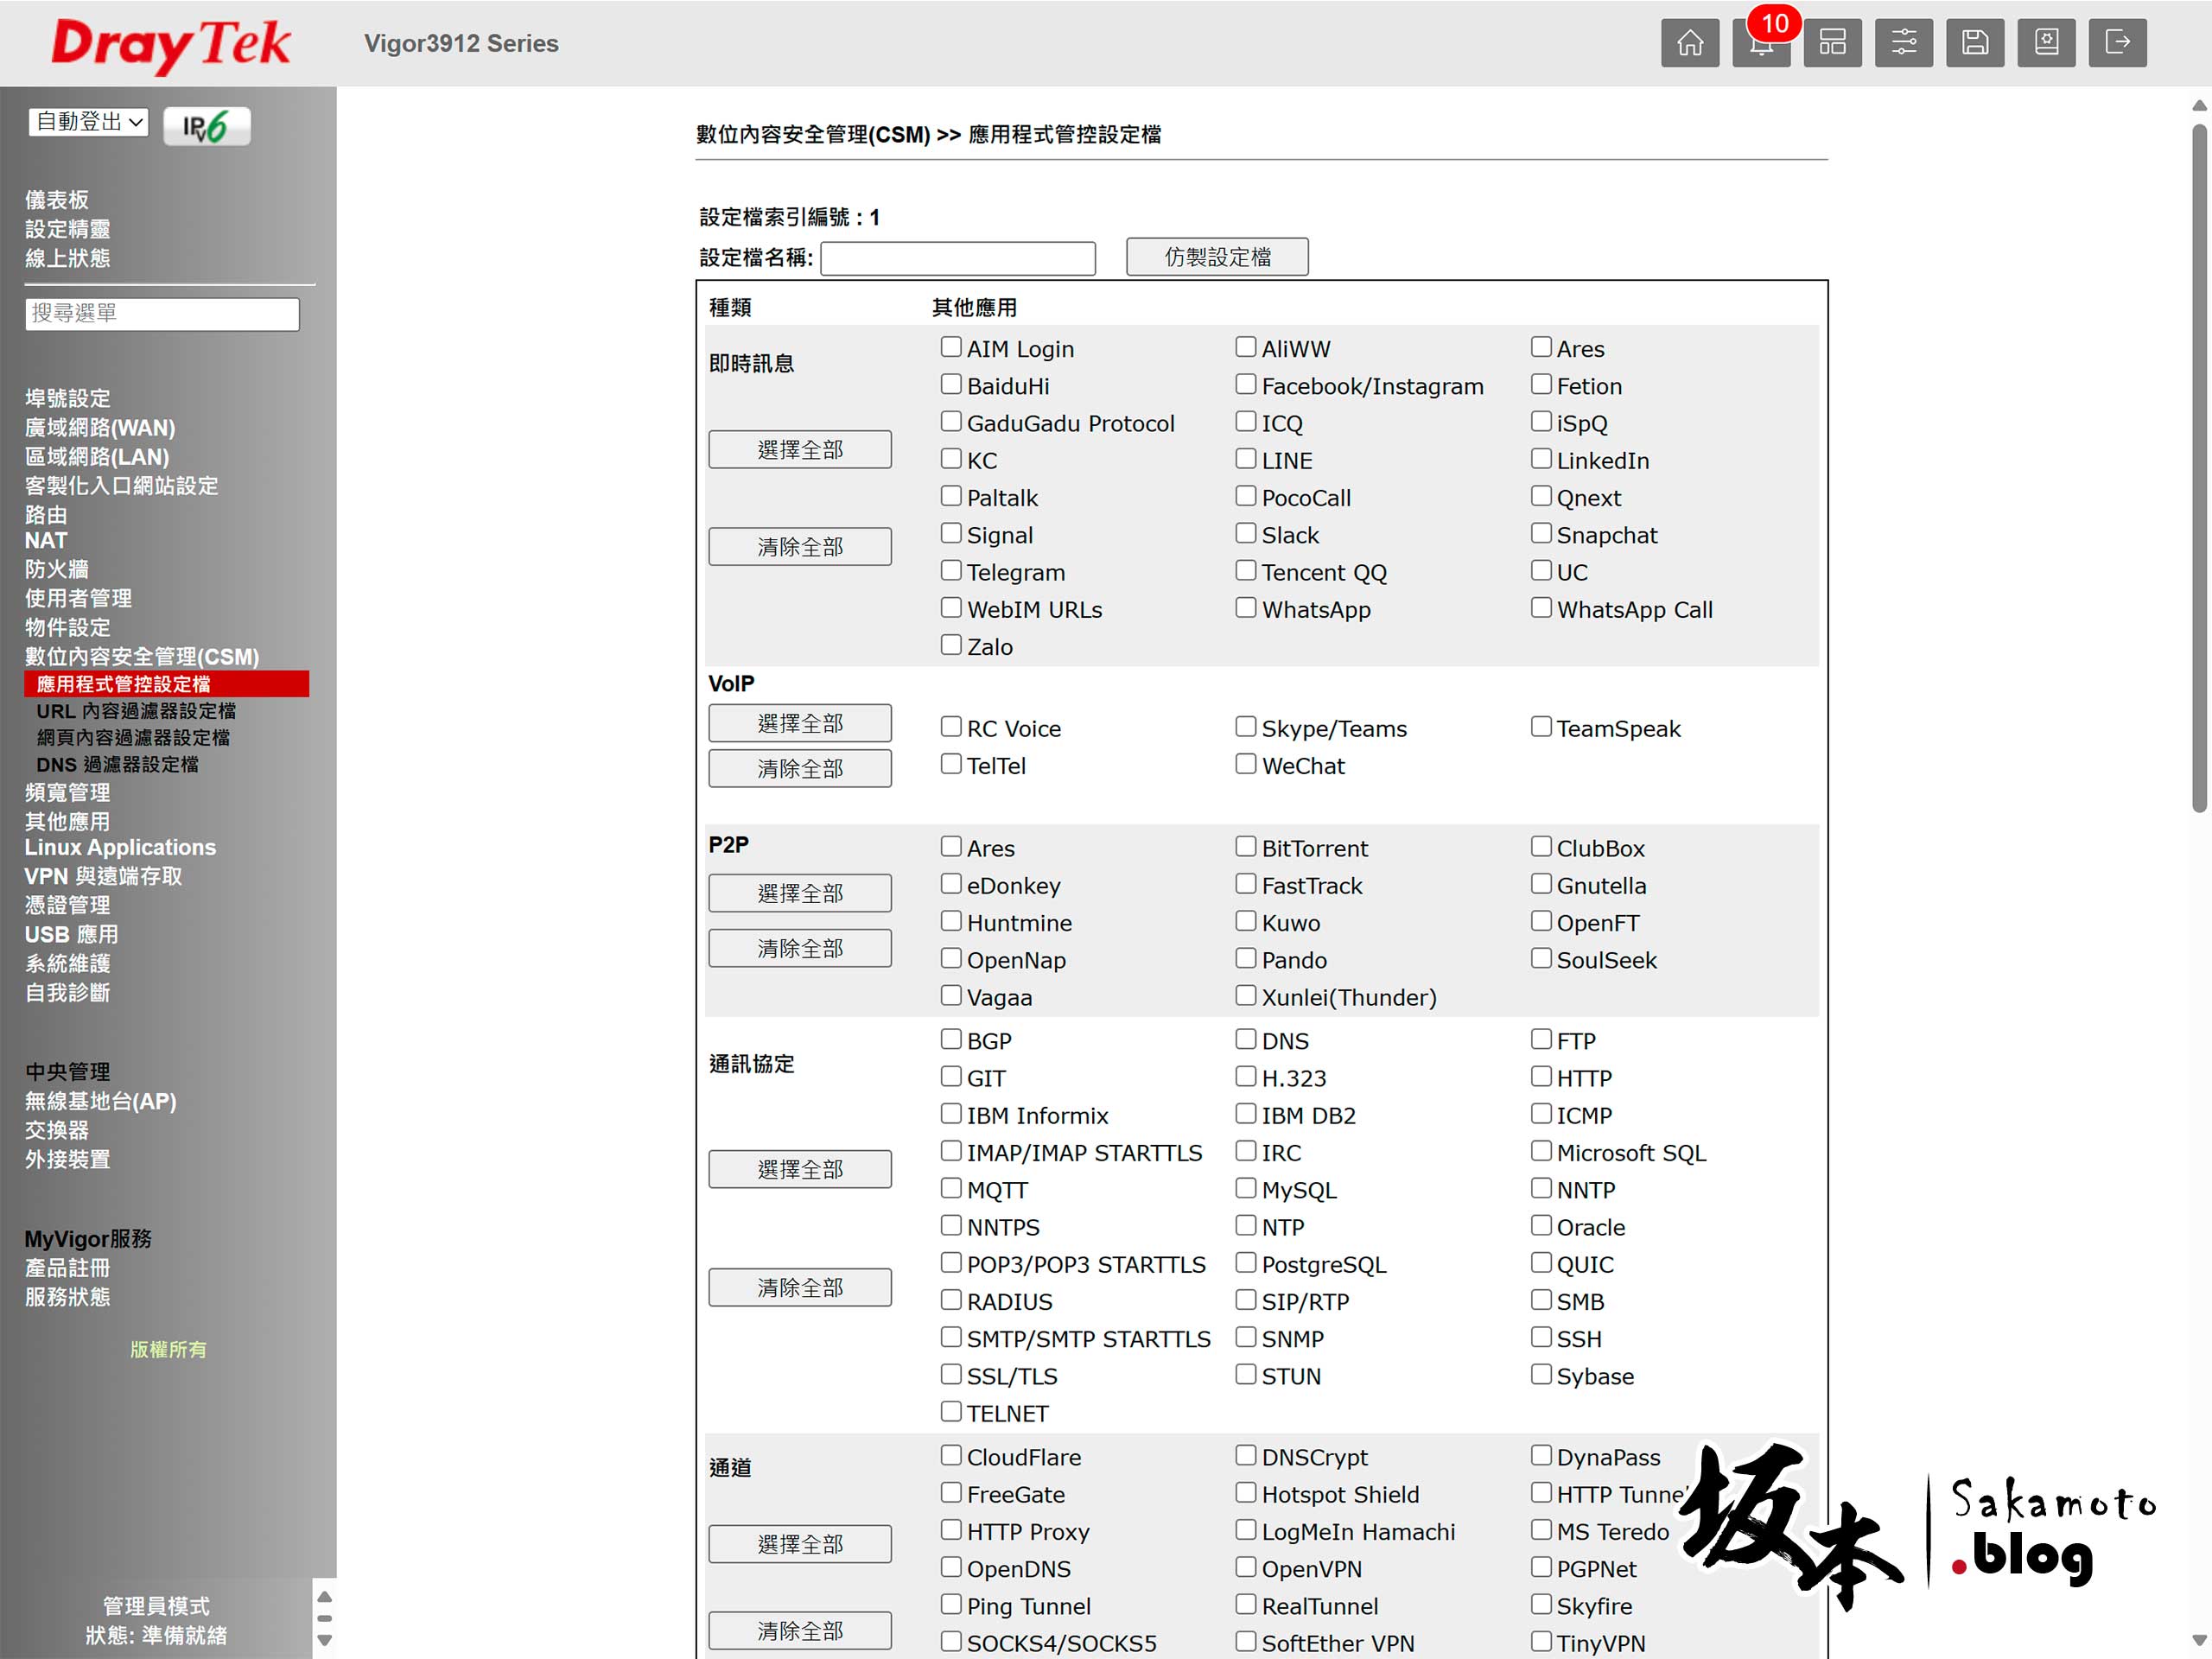
Task: Open Linux Applications sidebar menu
Action: coord(120,848)
